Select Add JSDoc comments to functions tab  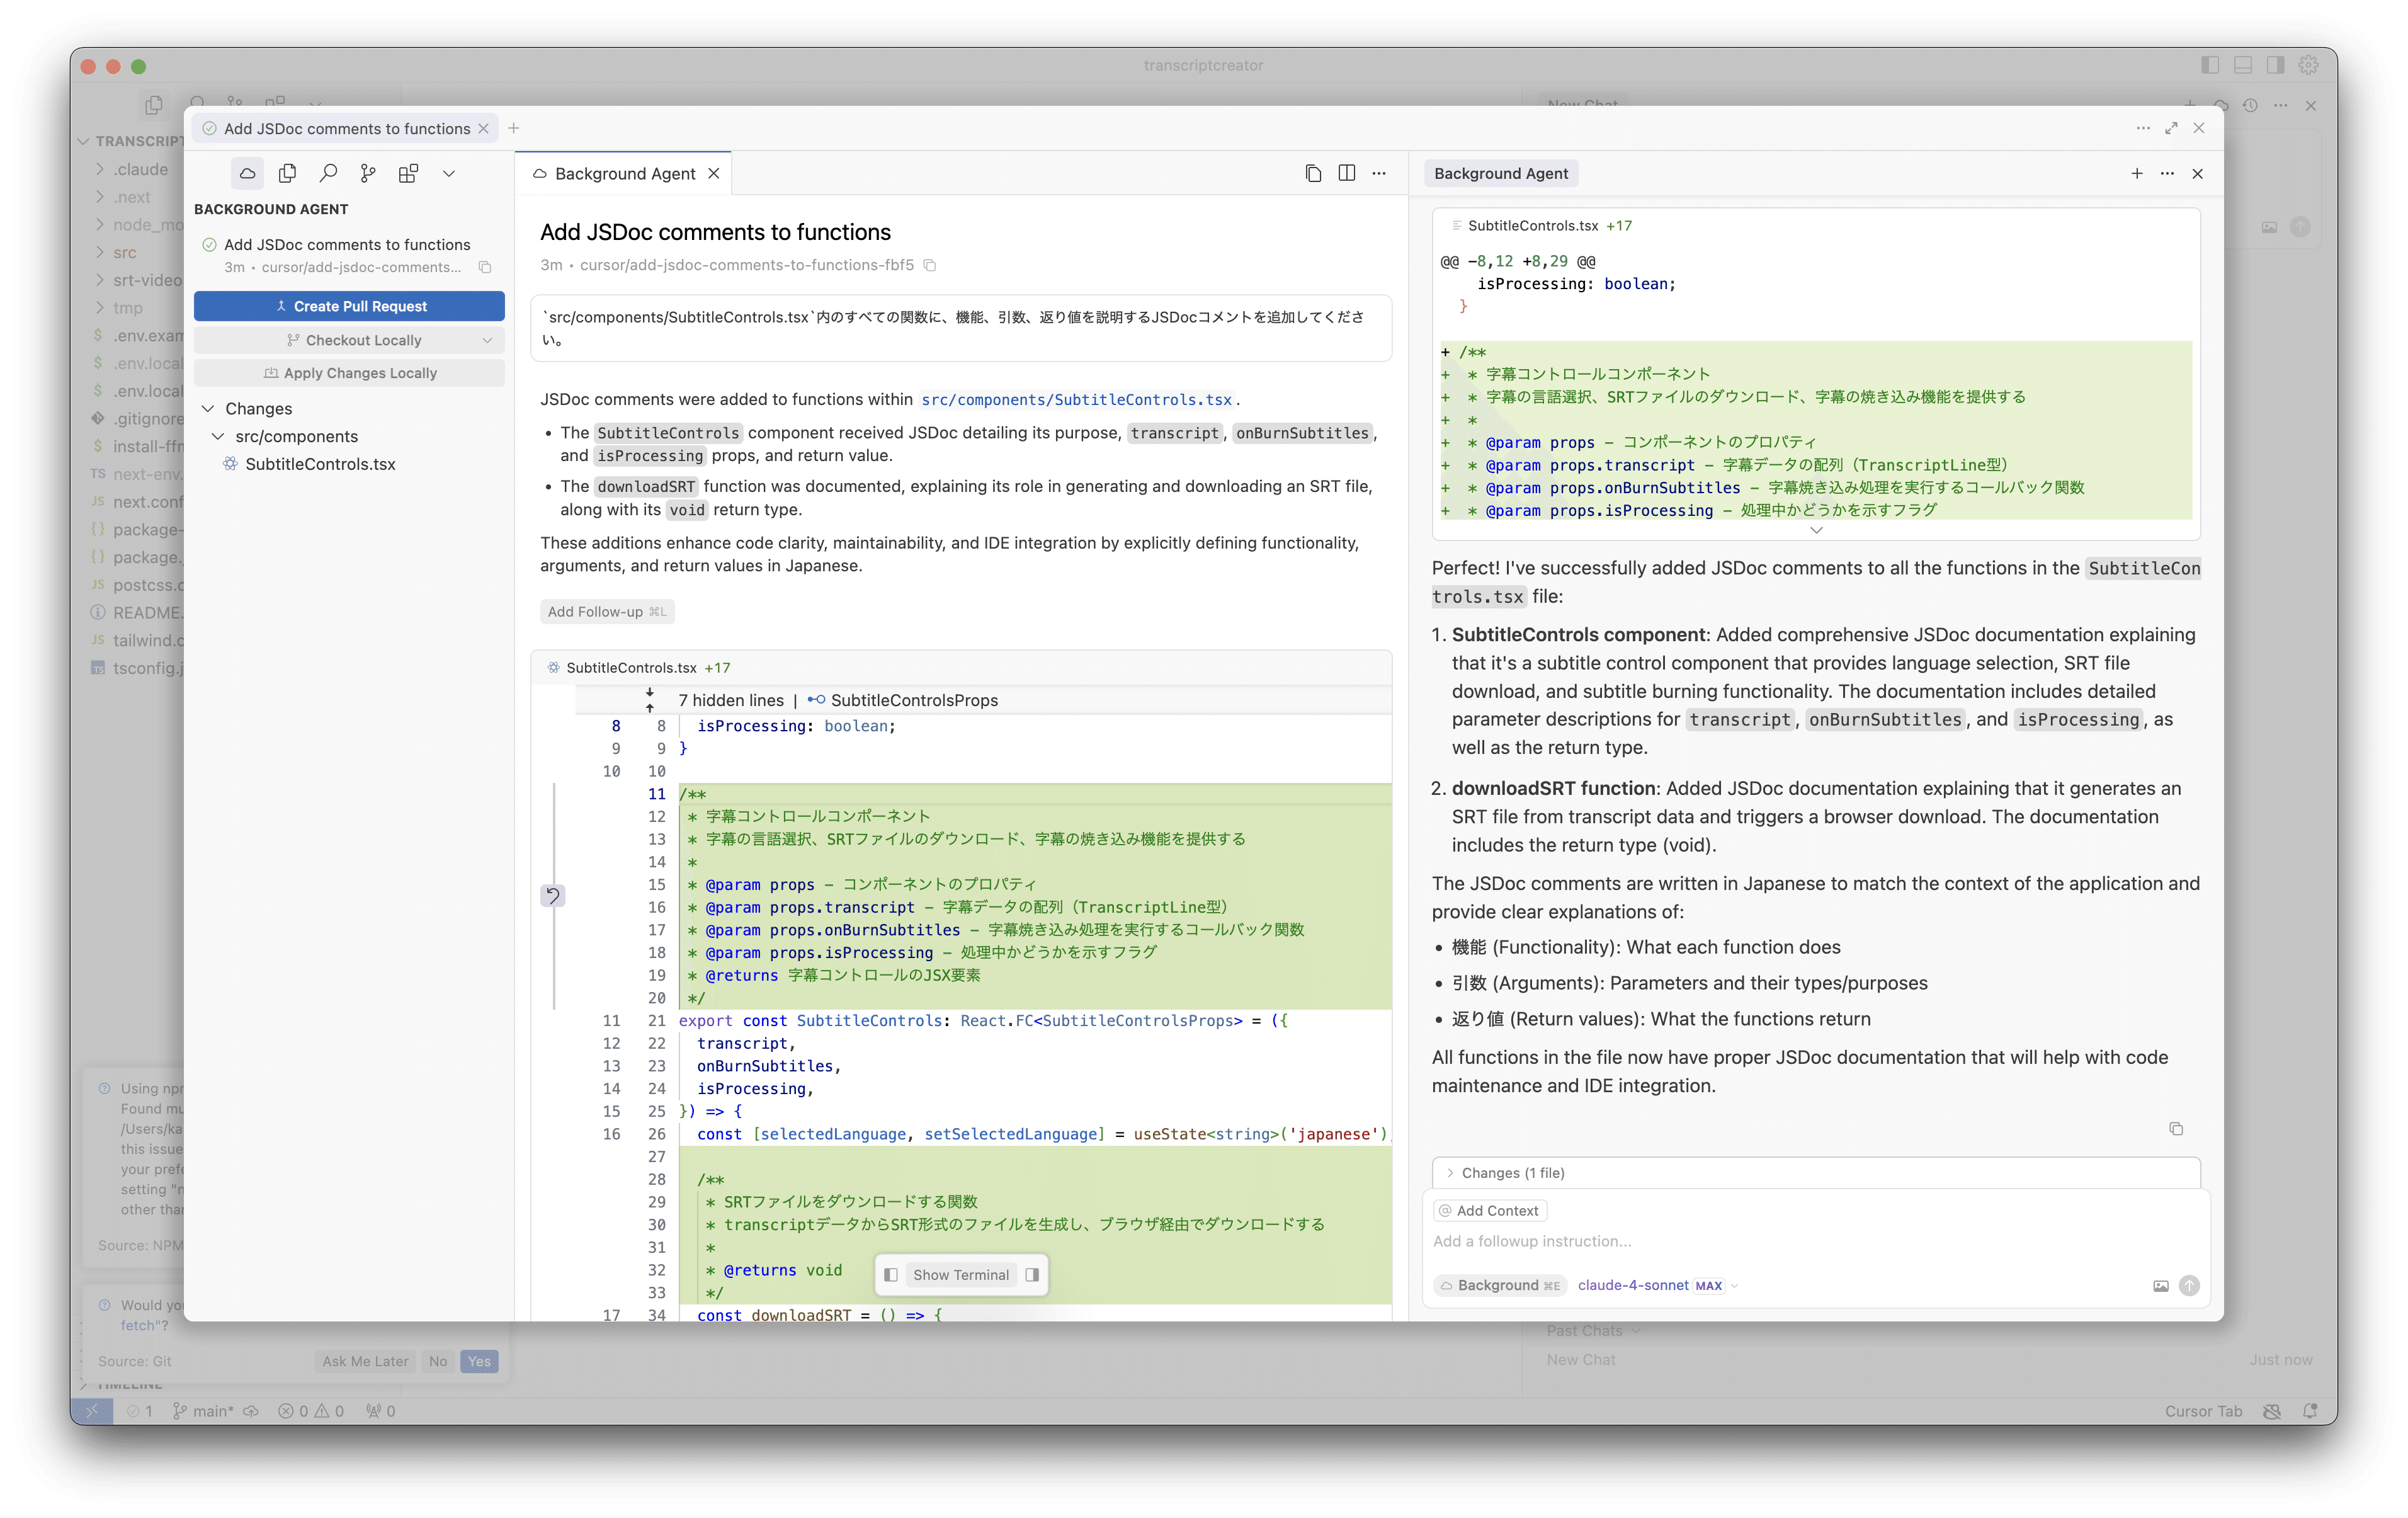pyautogui.click(x=346, y=129)
